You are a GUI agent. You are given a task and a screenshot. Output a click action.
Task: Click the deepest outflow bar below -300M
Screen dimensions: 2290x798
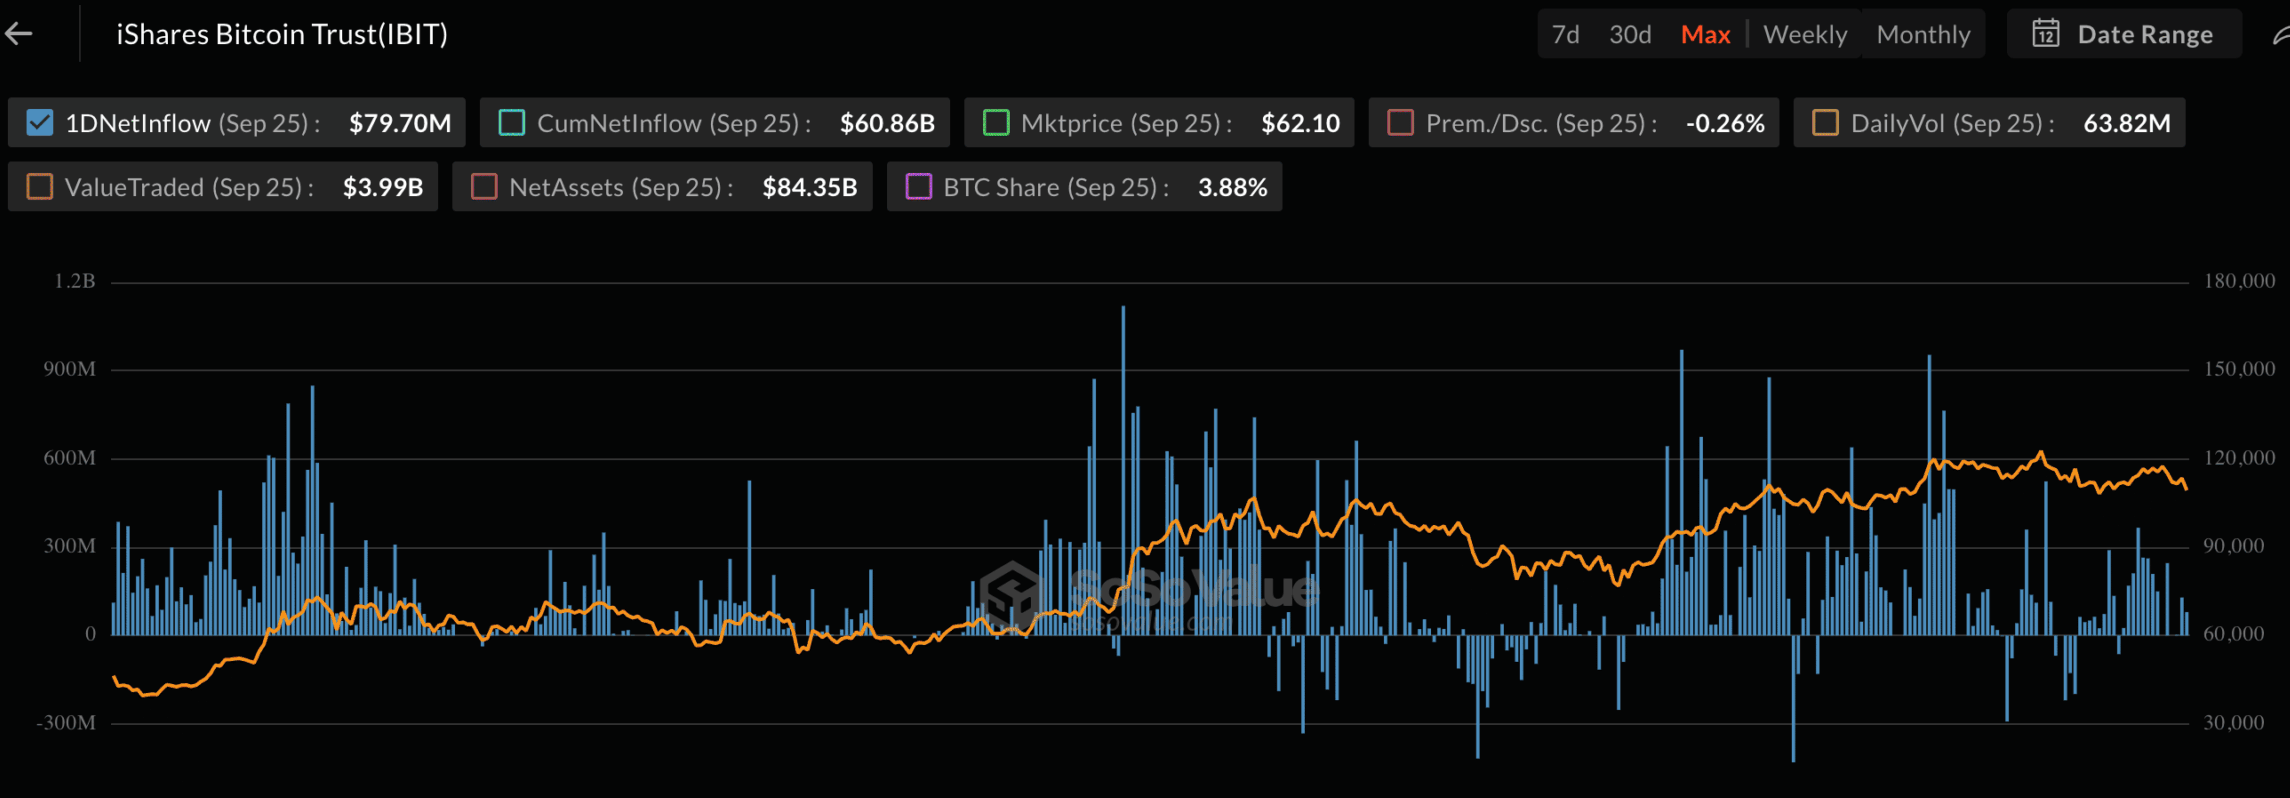click(1793, 698)
